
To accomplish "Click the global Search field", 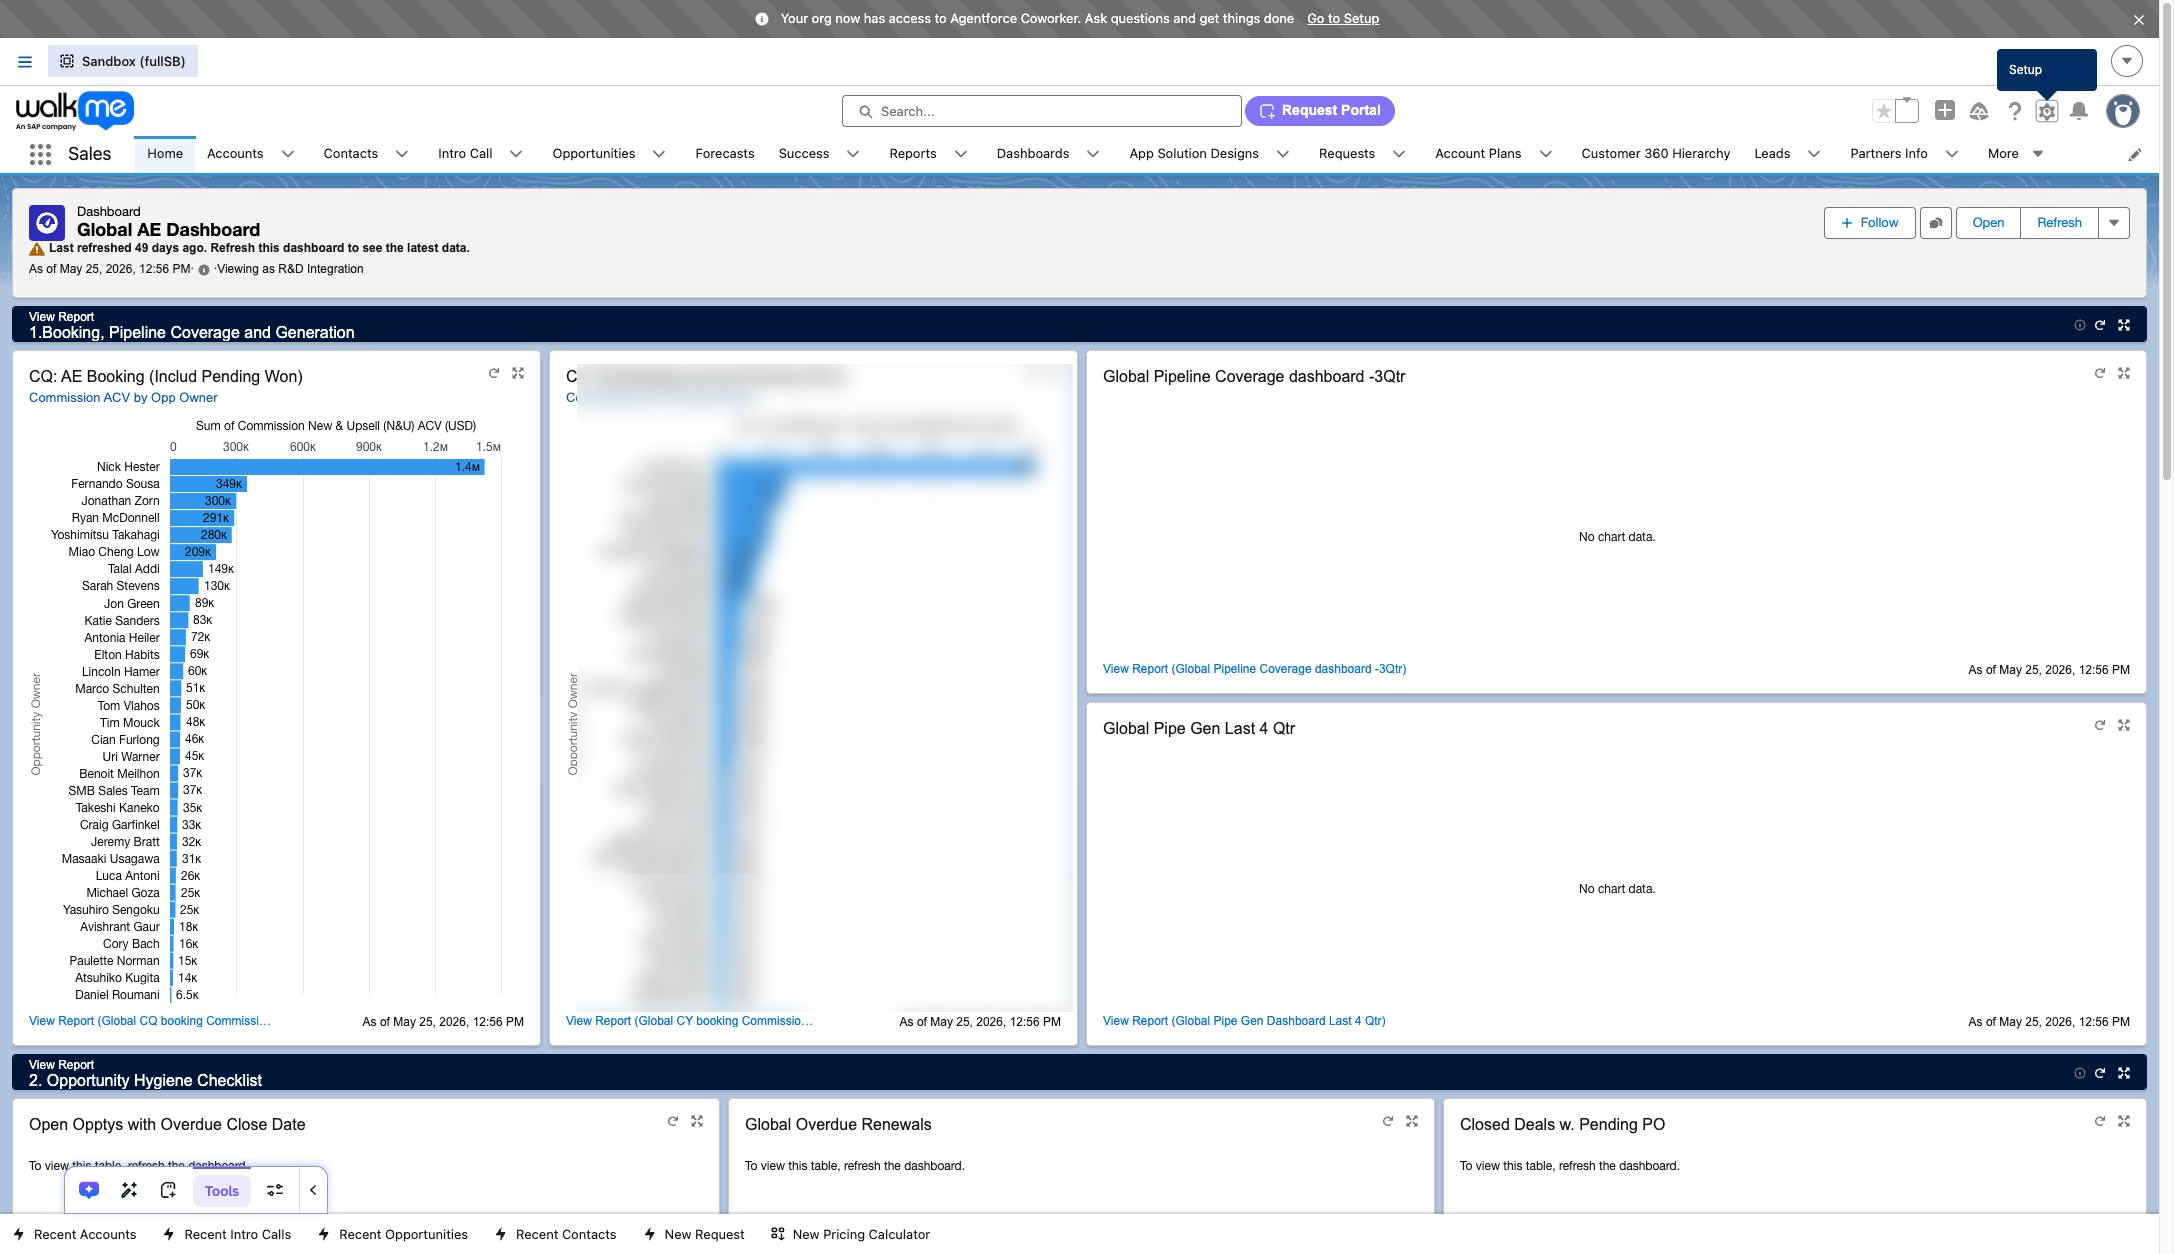I will click(x=1042, y=111).
